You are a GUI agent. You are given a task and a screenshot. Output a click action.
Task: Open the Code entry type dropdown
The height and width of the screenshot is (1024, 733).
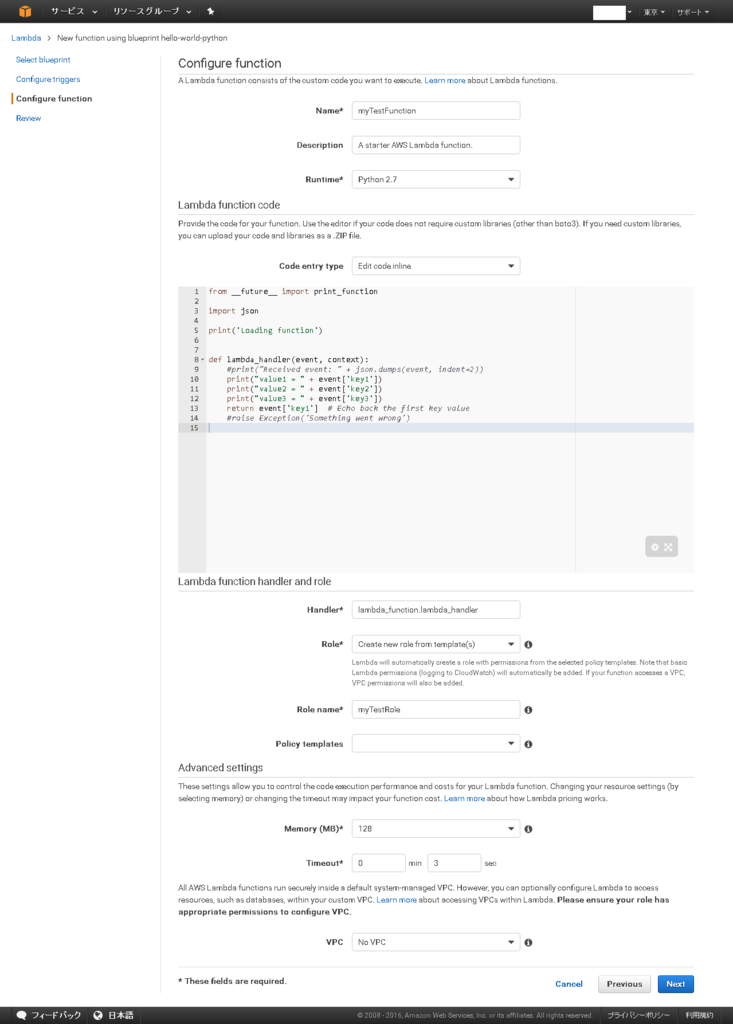tap(436, 266)
